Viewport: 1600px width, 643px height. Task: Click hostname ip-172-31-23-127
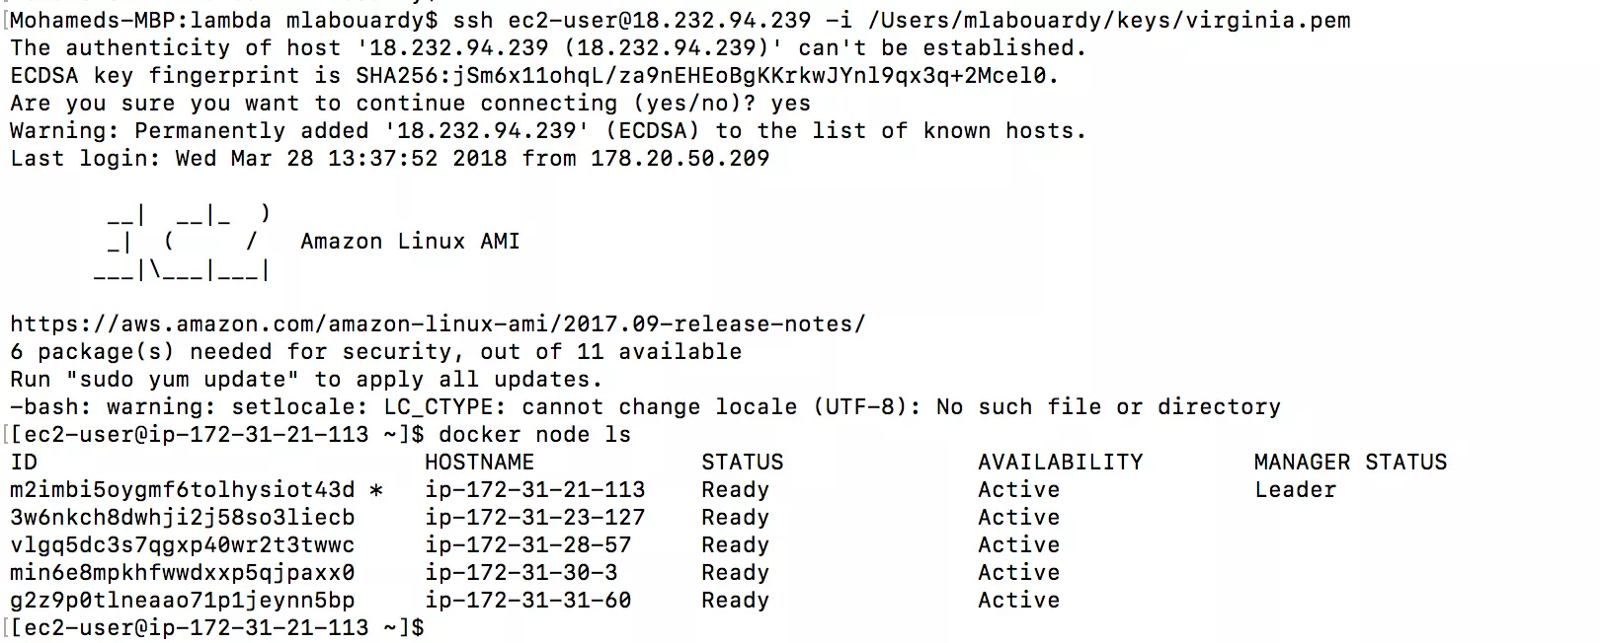535,518
